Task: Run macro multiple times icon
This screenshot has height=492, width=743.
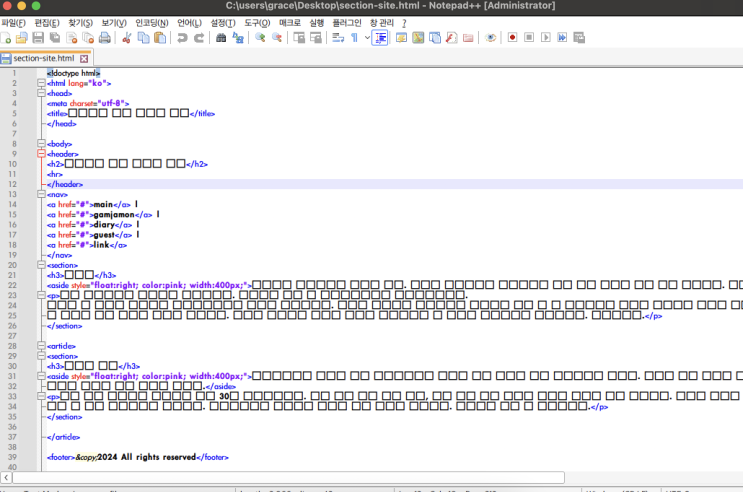Action: point(562,37)
